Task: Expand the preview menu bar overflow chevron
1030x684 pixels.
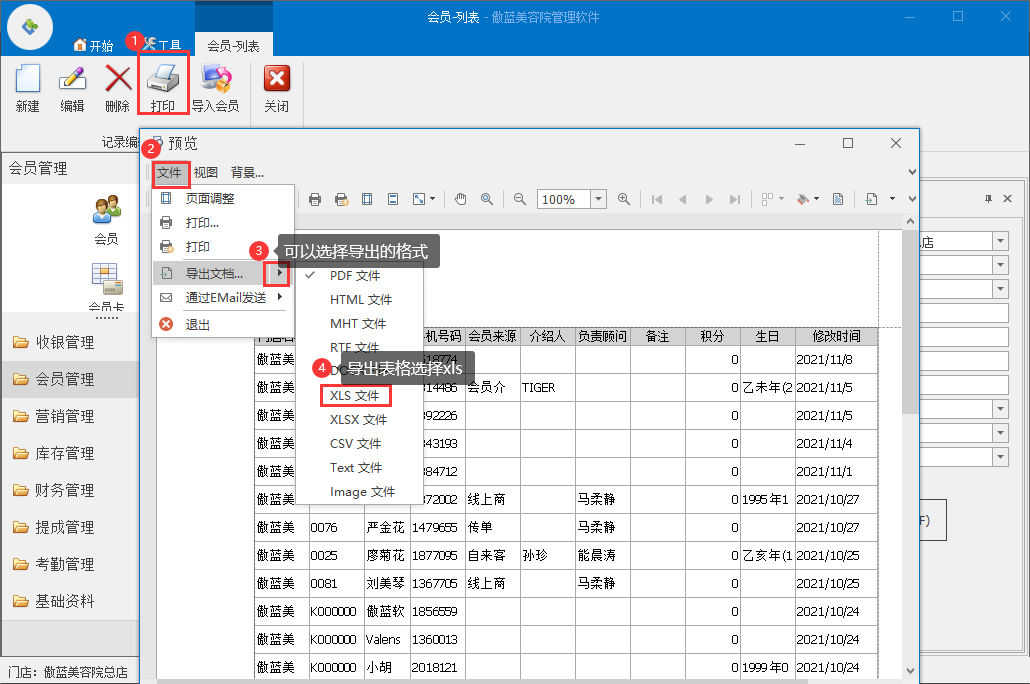Action: point(912,172)
